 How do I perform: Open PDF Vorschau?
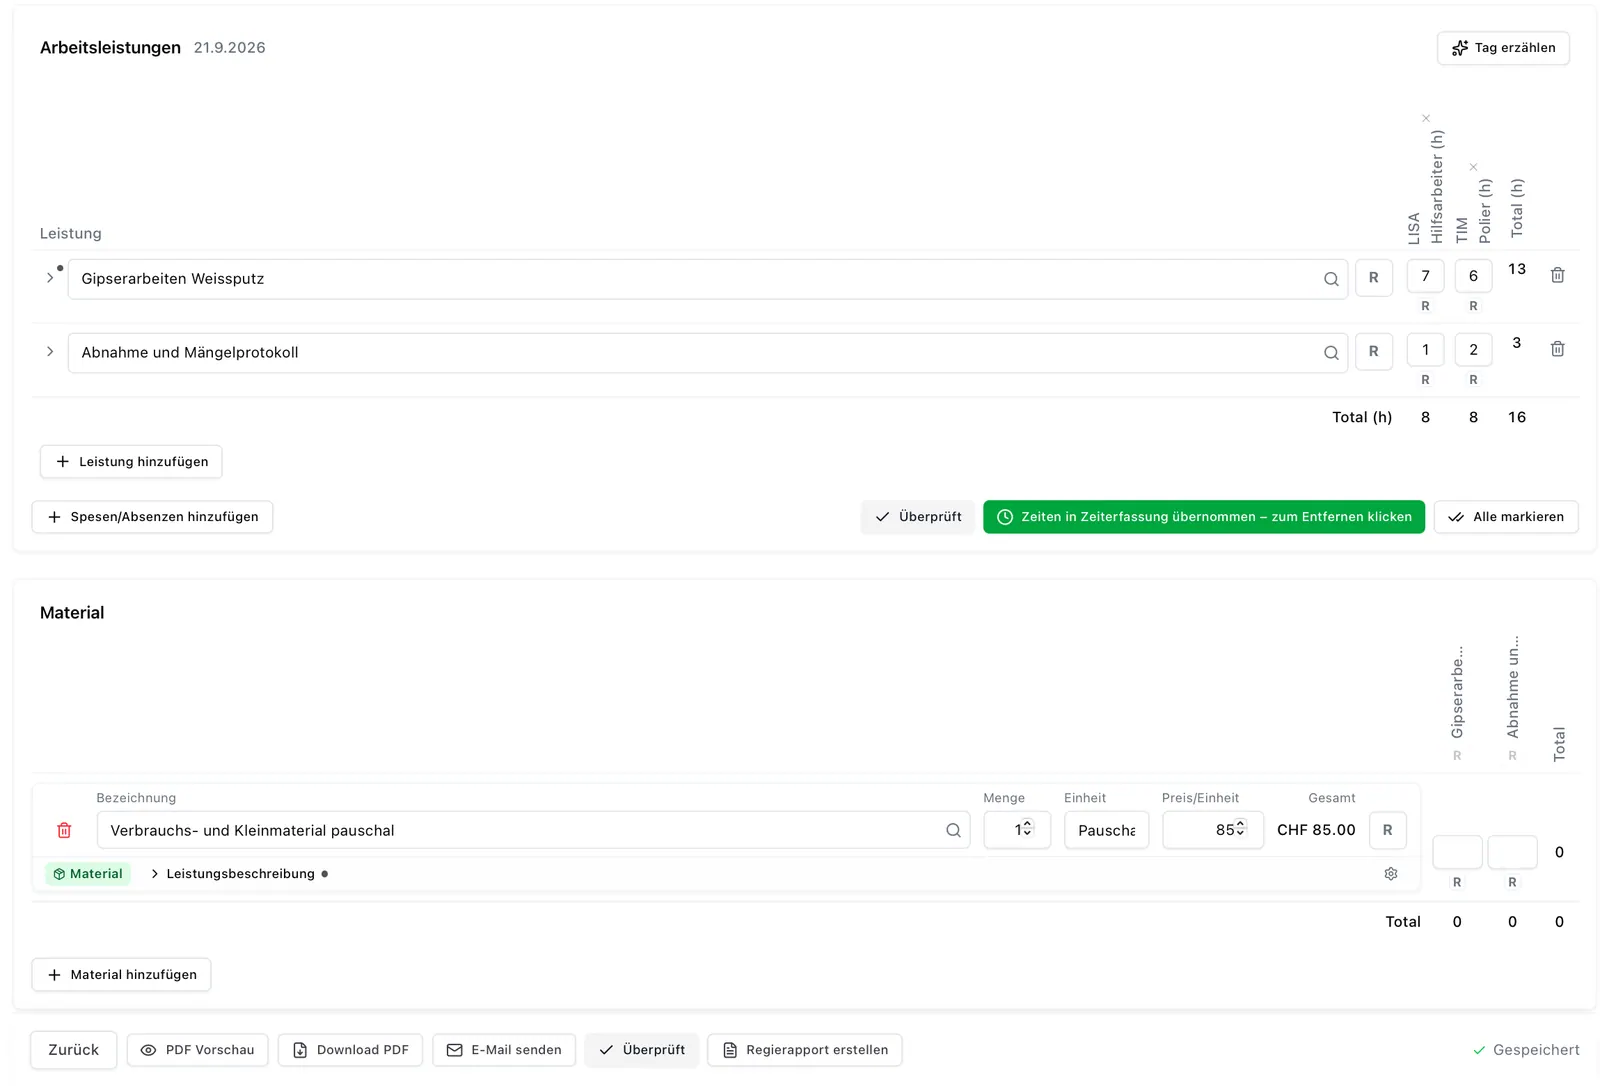(x=198, y=1050)
